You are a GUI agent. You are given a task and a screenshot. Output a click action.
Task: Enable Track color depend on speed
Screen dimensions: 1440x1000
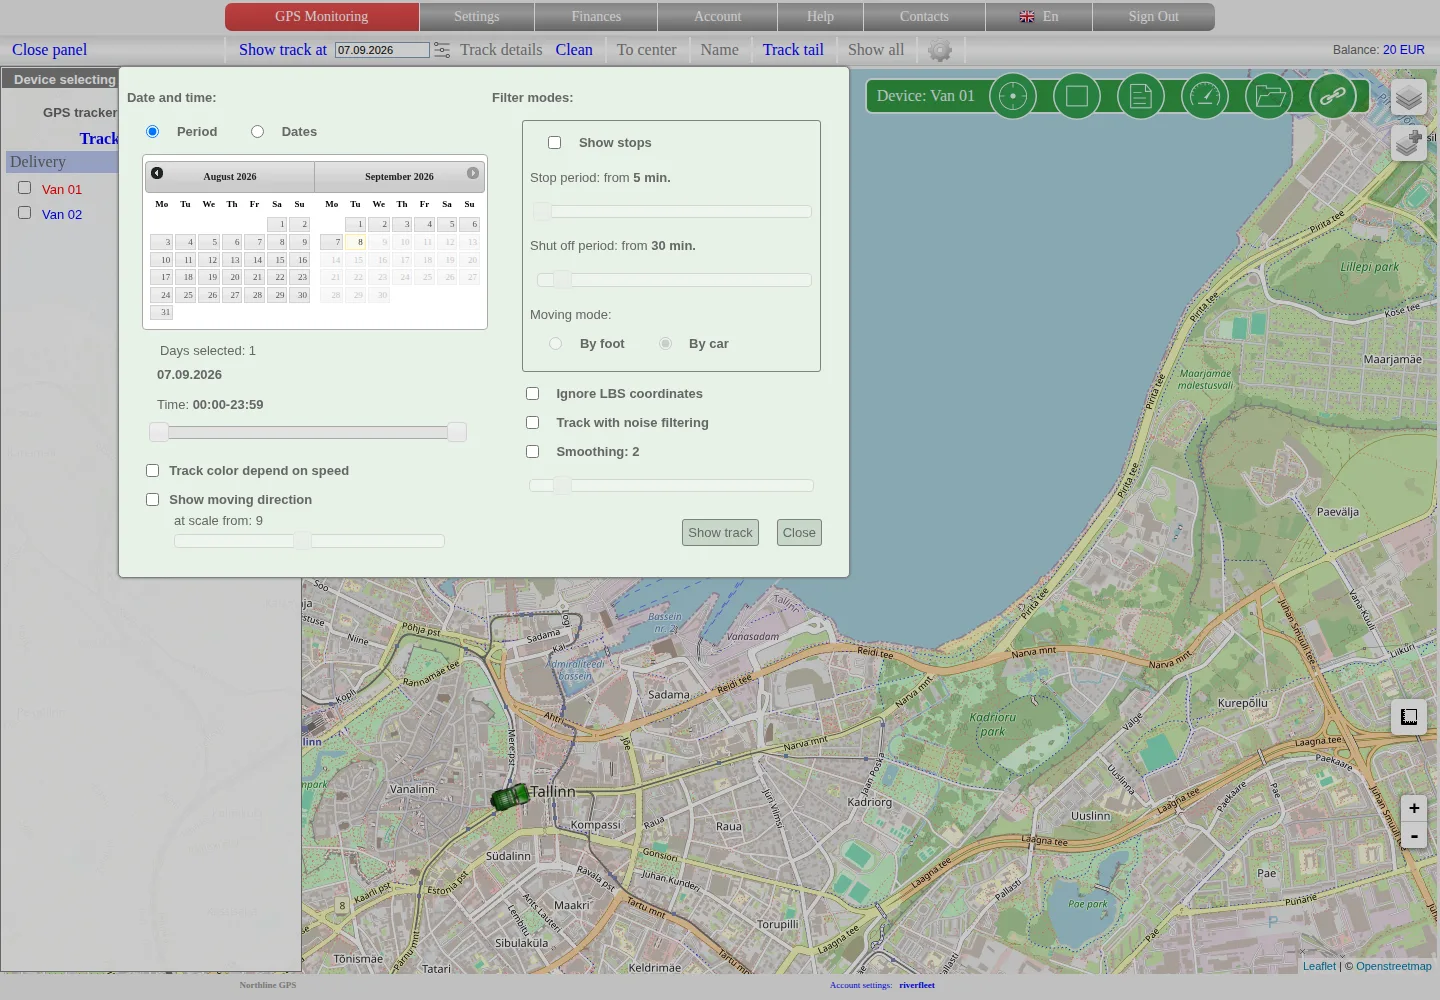click(153, 470)
